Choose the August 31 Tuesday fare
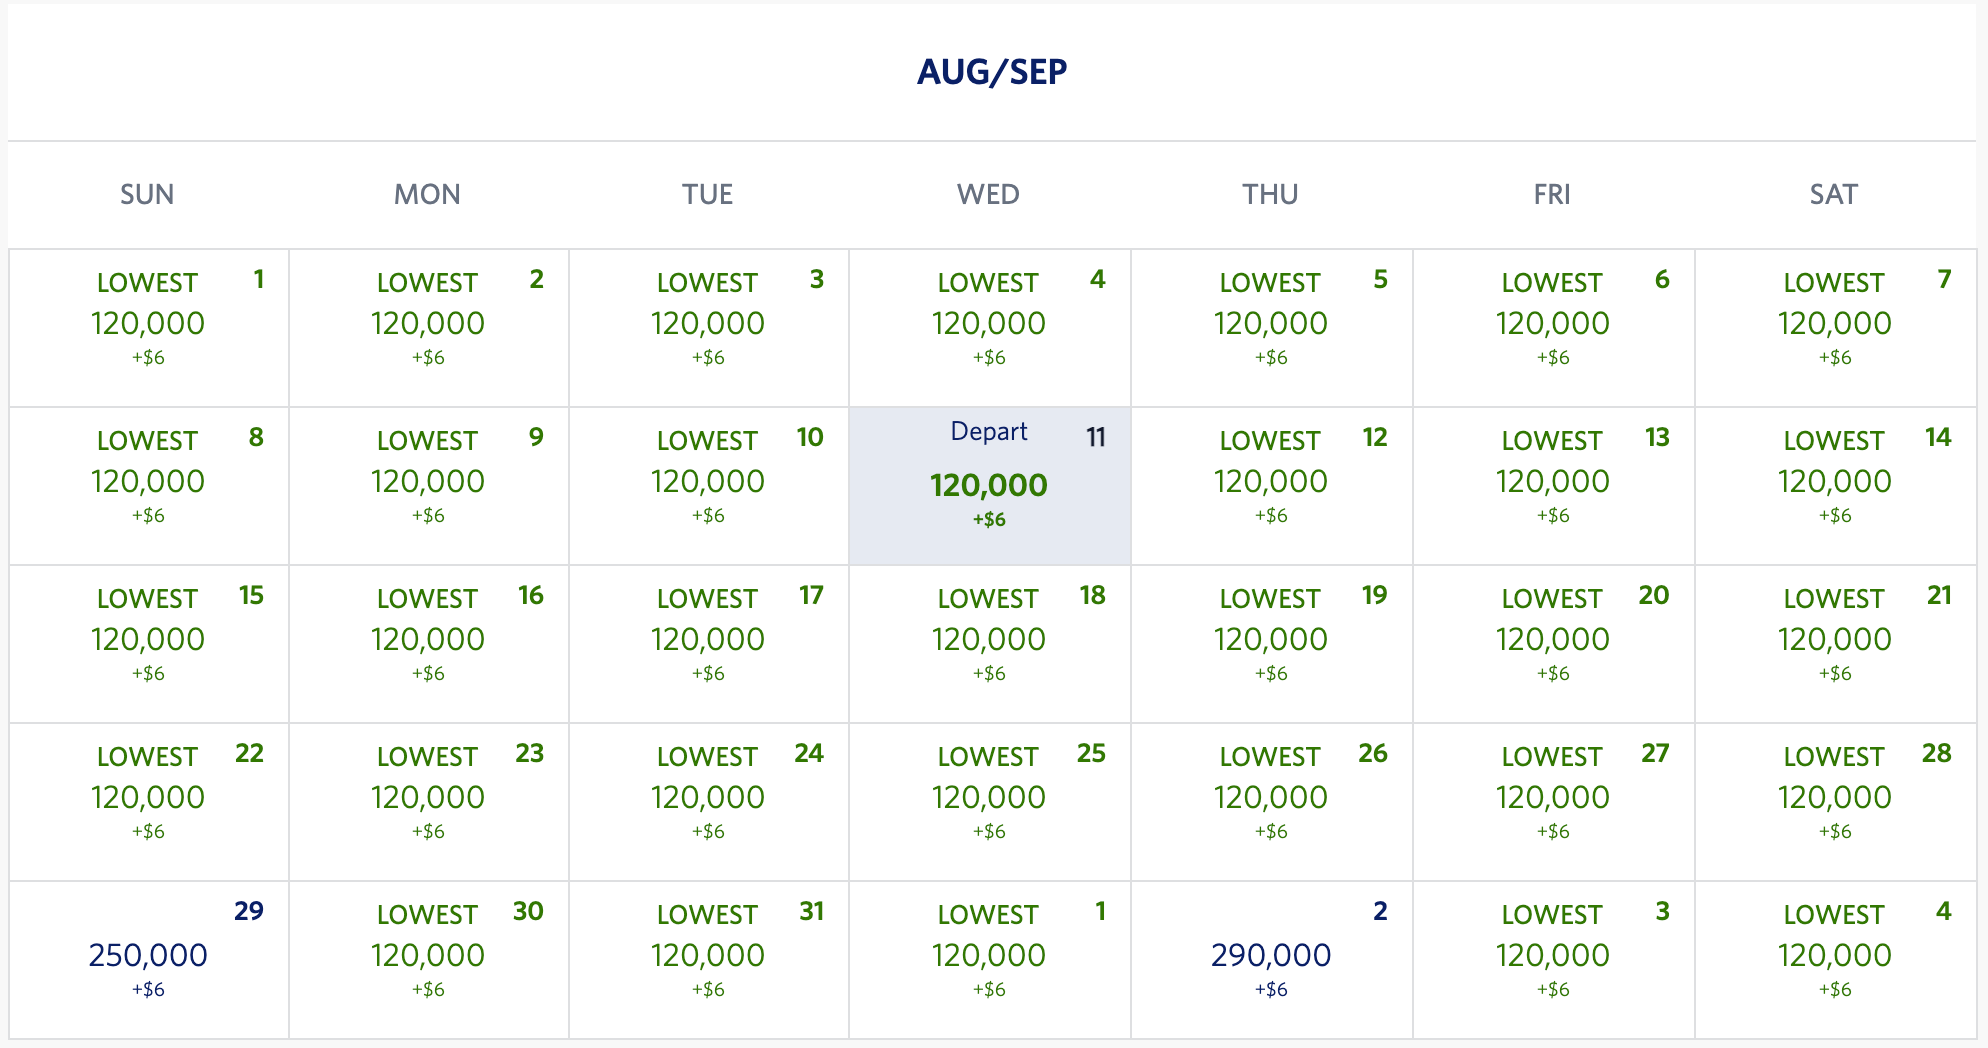Image resolution: width=1988 pixels, height=1048 pixels. (708, 957)
